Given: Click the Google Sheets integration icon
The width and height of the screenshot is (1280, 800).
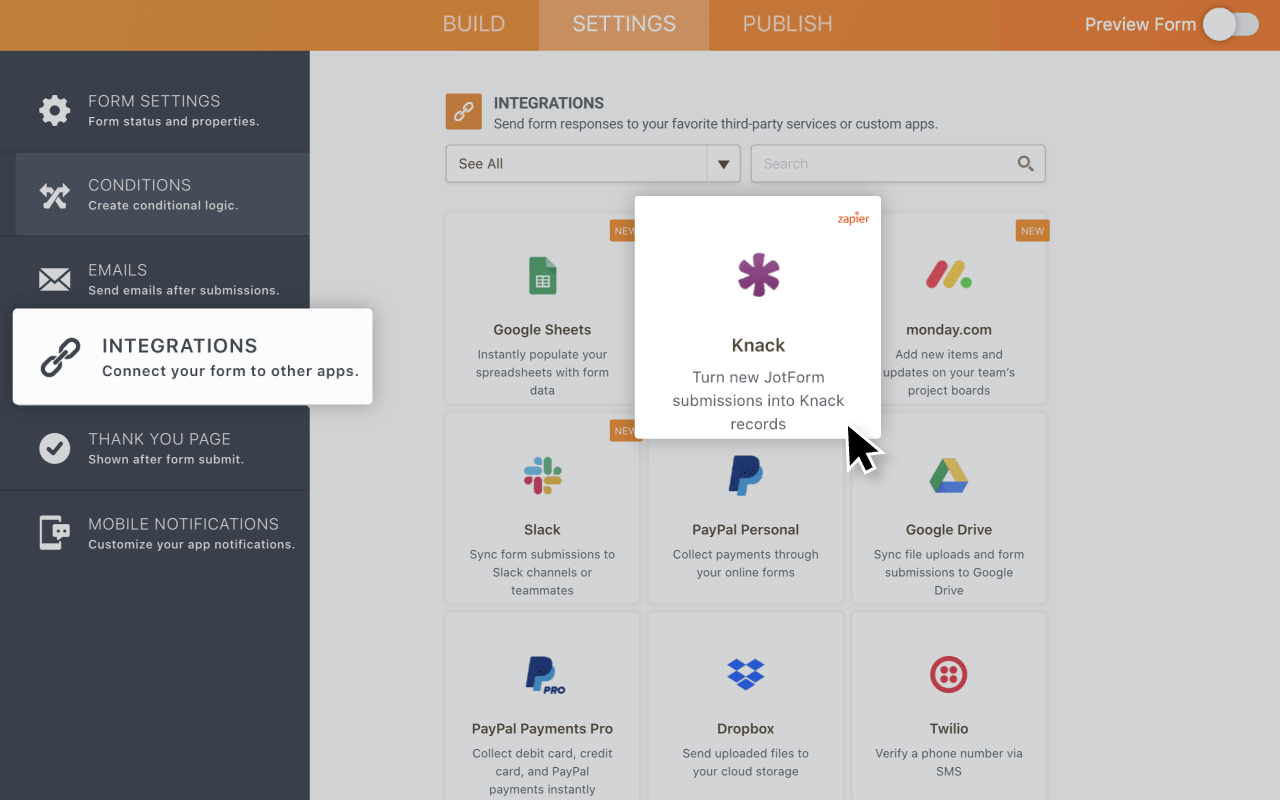Looking at the screenshot, I should (x=542, y=276).
